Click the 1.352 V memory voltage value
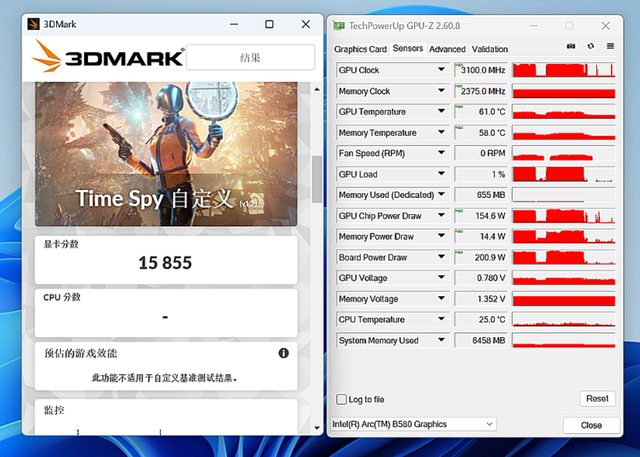This screenshot has height=457, width=640. [x=491, y=299]
